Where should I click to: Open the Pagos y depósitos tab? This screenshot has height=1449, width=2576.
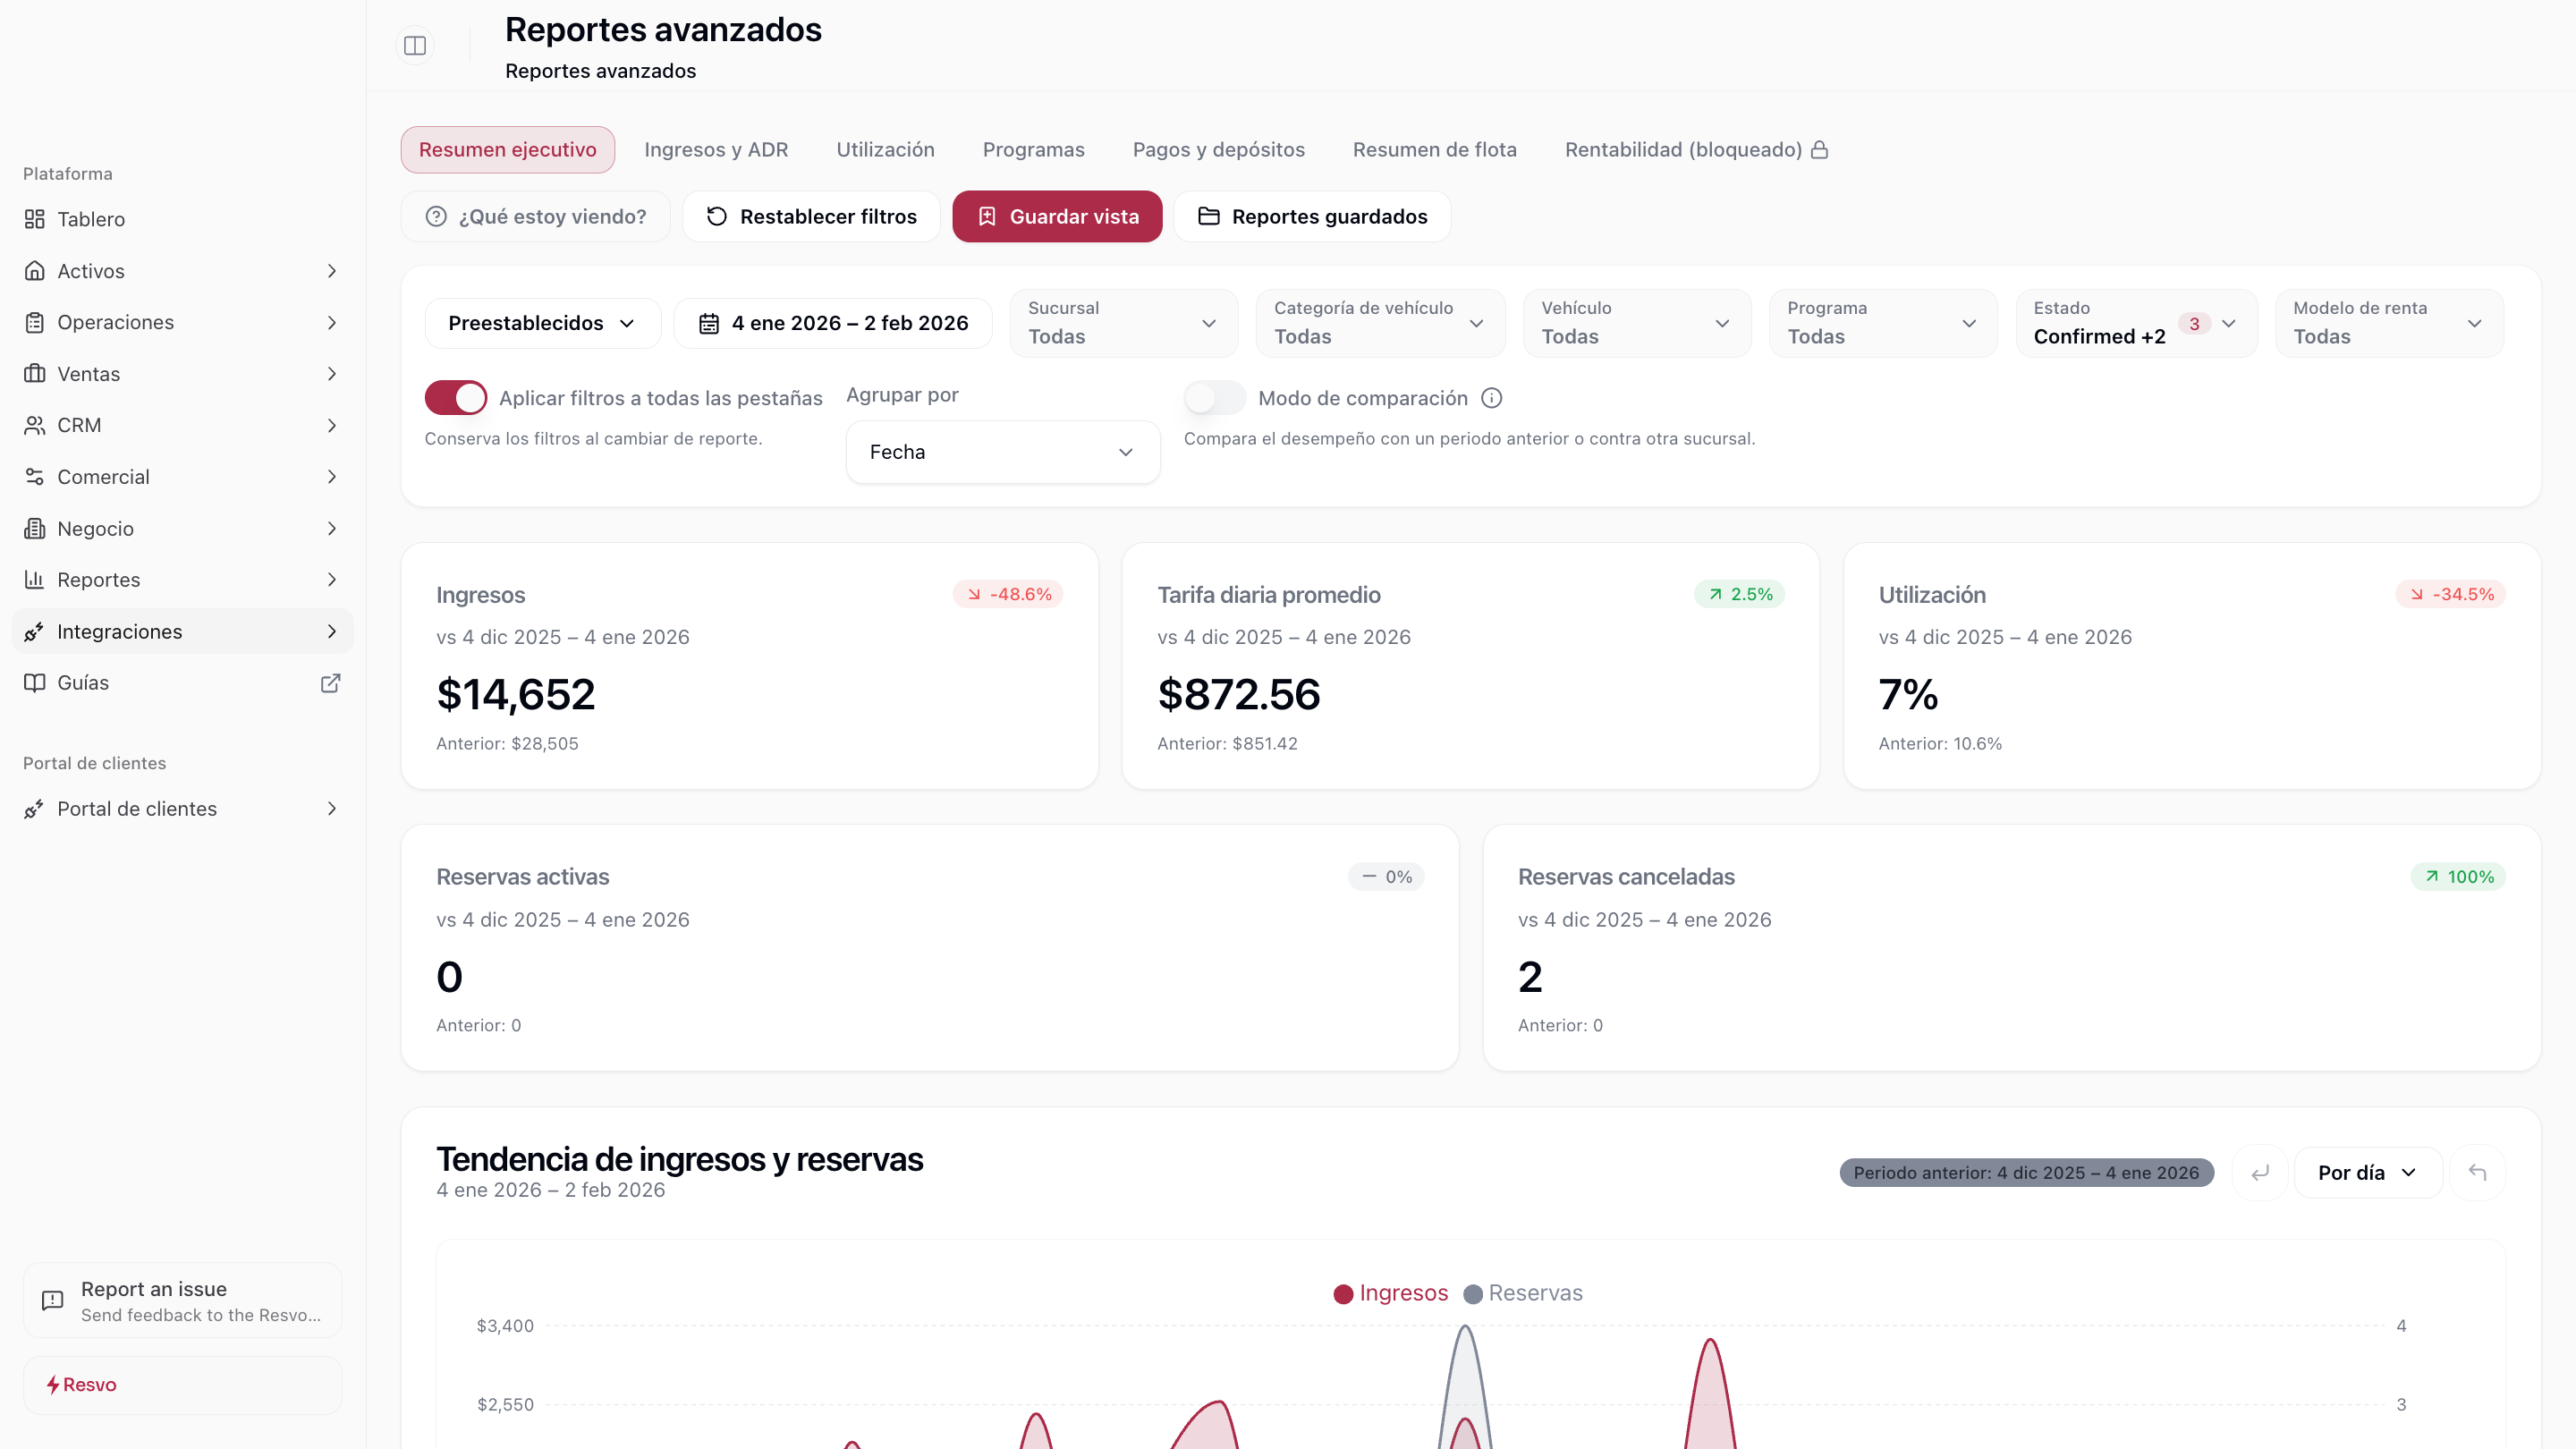click(1218, 150)
